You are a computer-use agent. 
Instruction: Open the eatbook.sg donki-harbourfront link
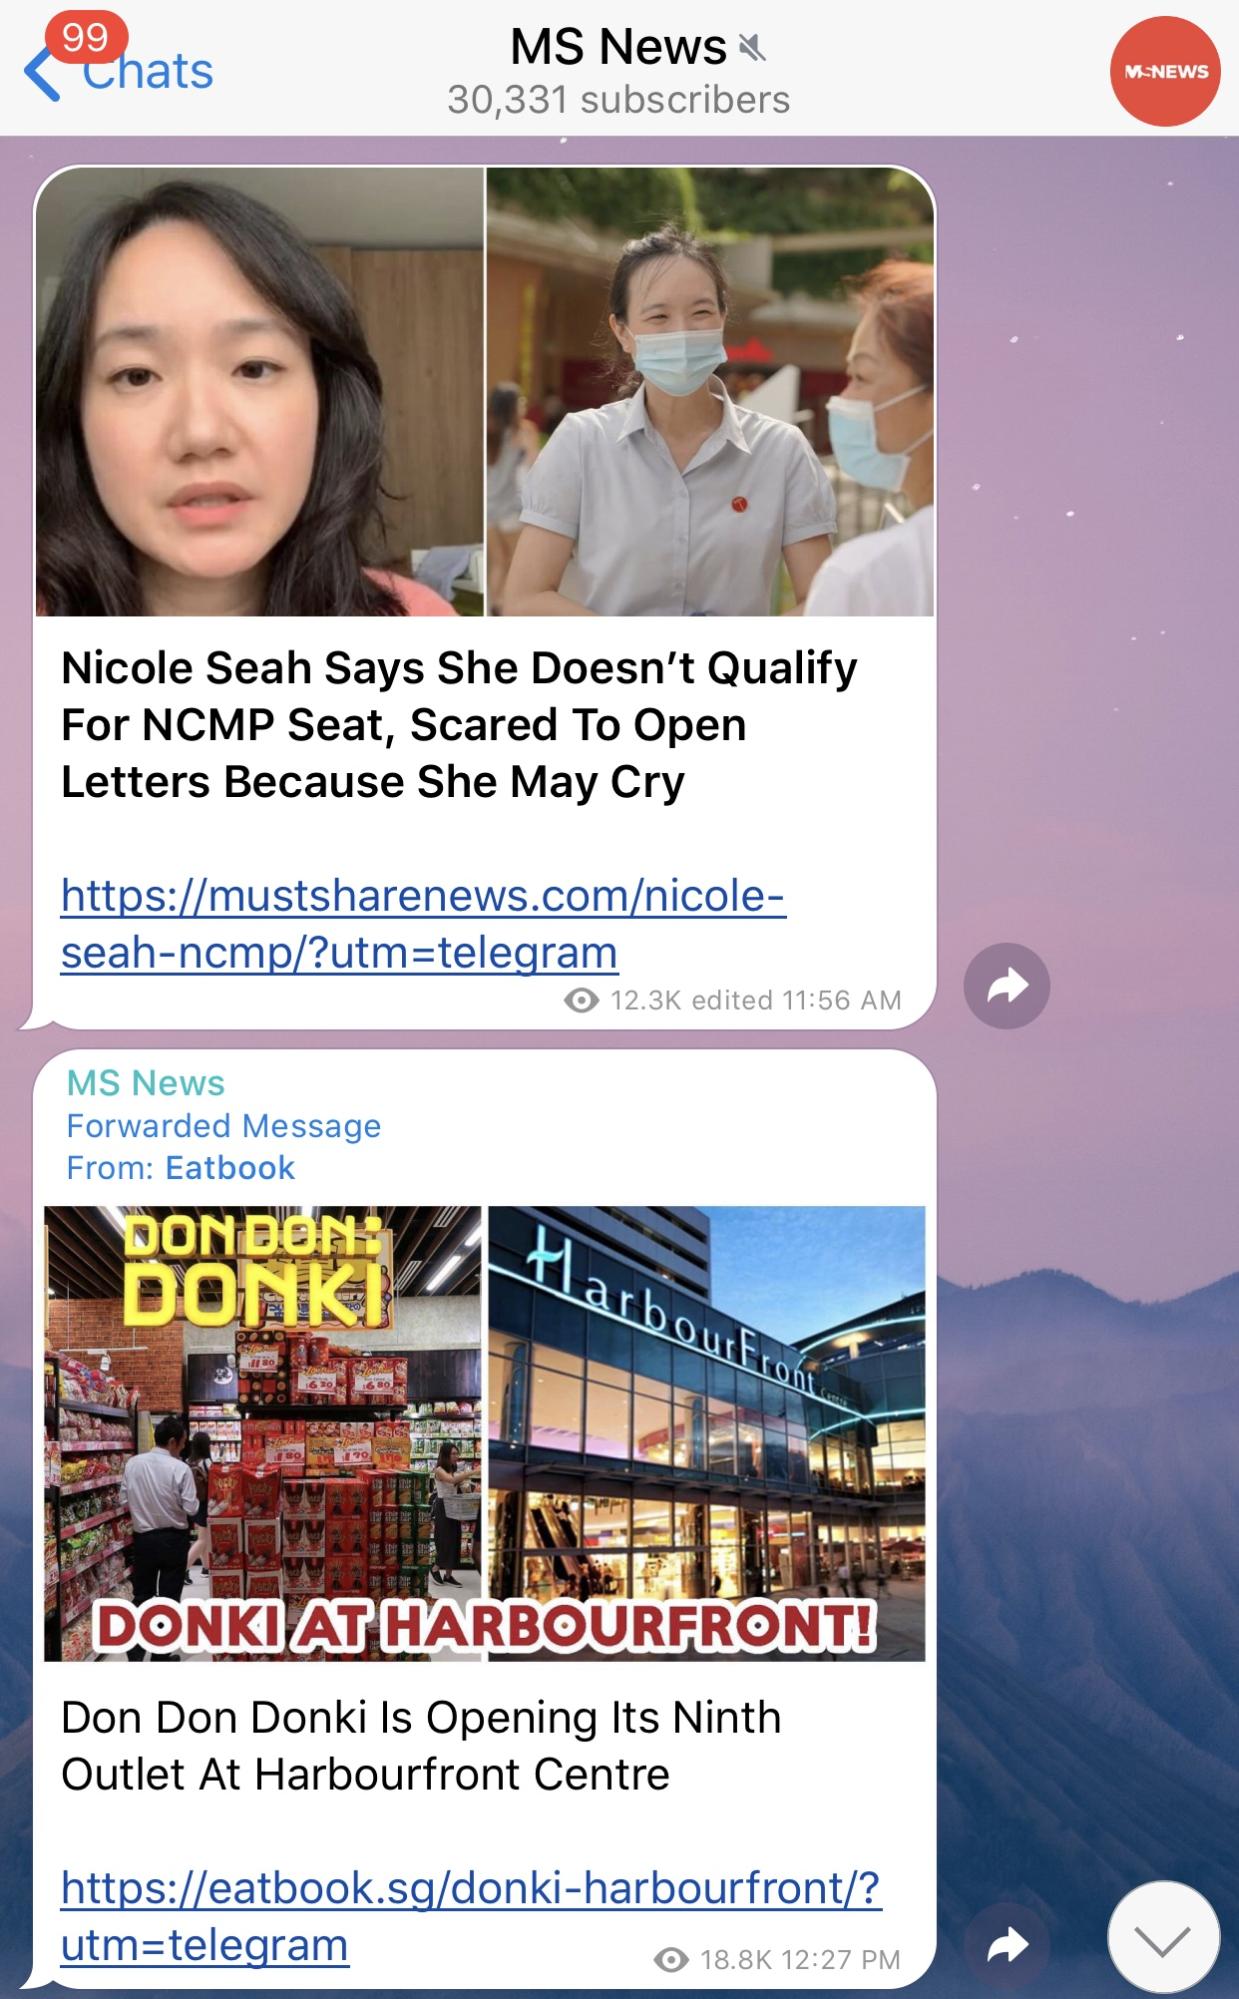471,1916
